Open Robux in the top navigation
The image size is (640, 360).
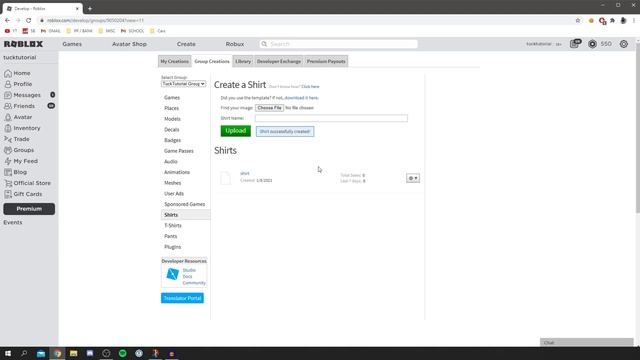tap(235, 44)
